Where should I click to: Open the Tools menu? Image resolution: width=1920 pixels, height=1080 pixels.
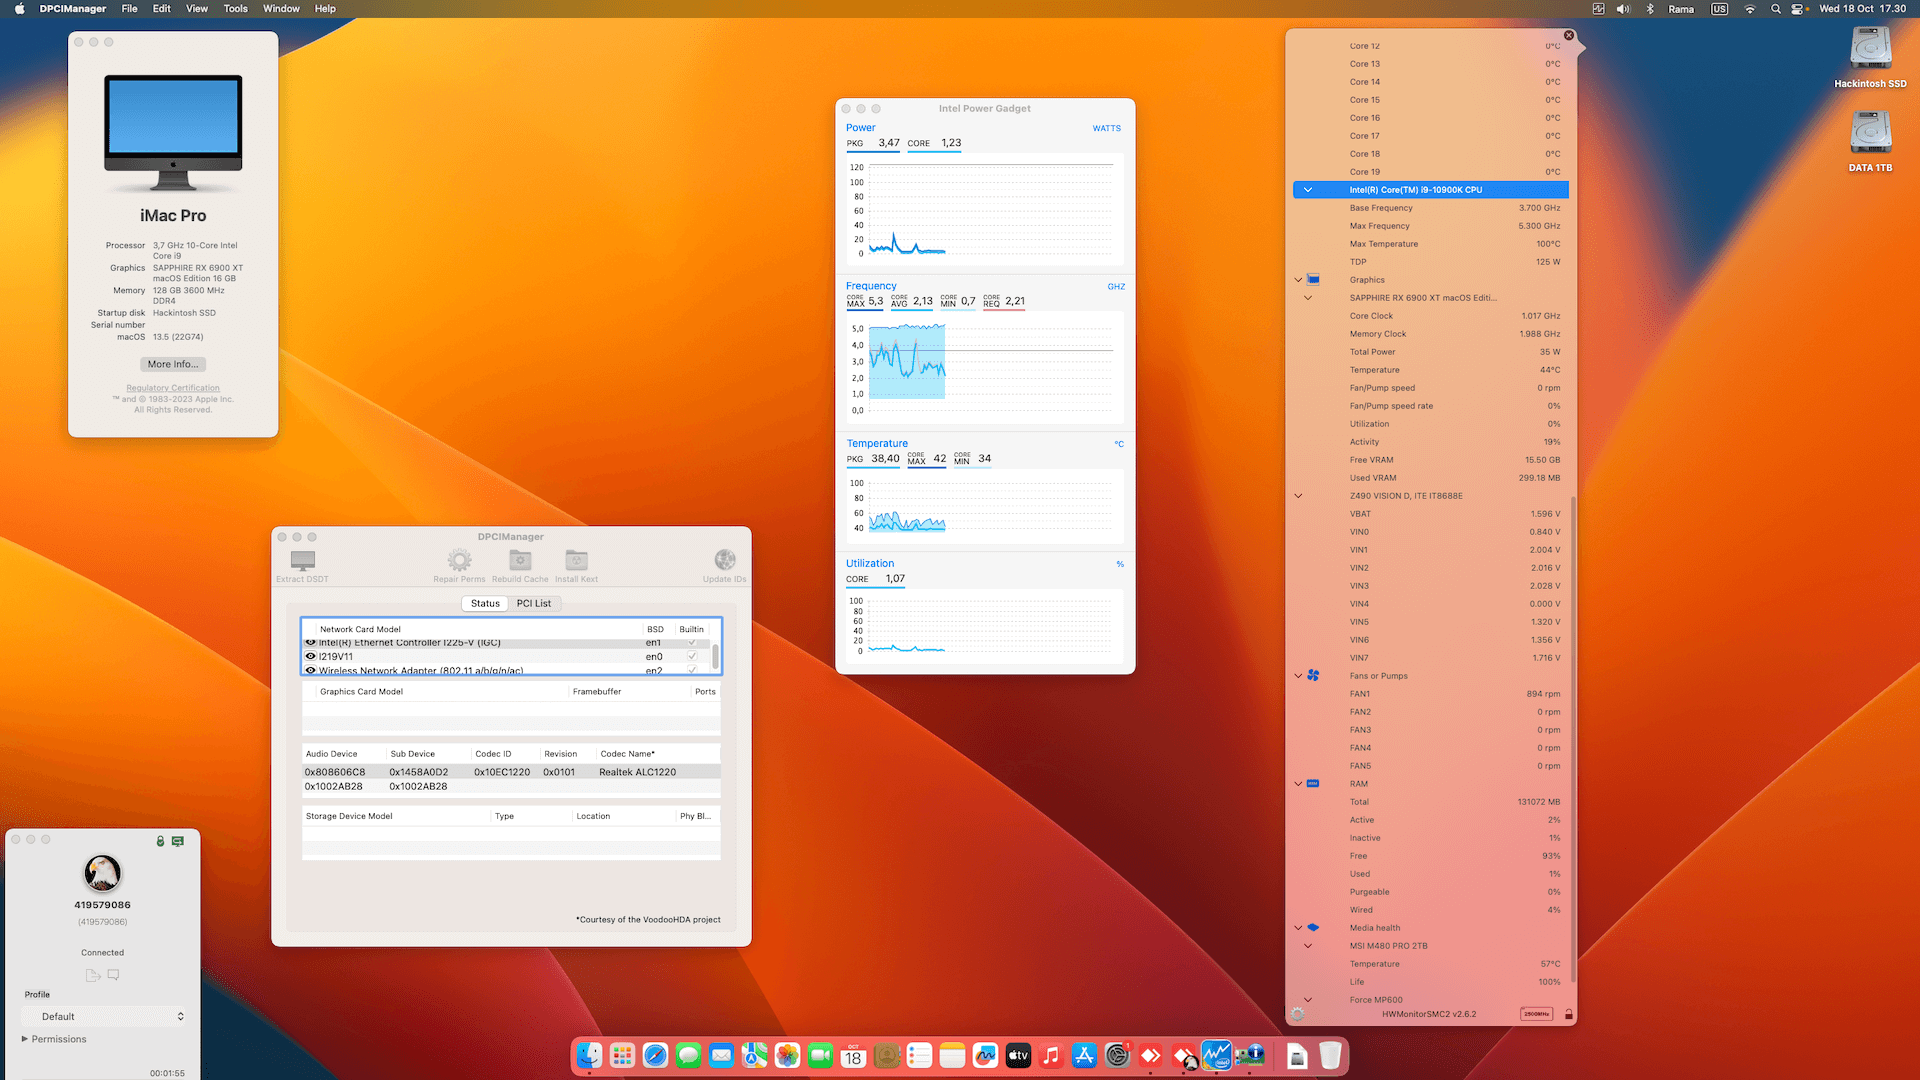235,9
